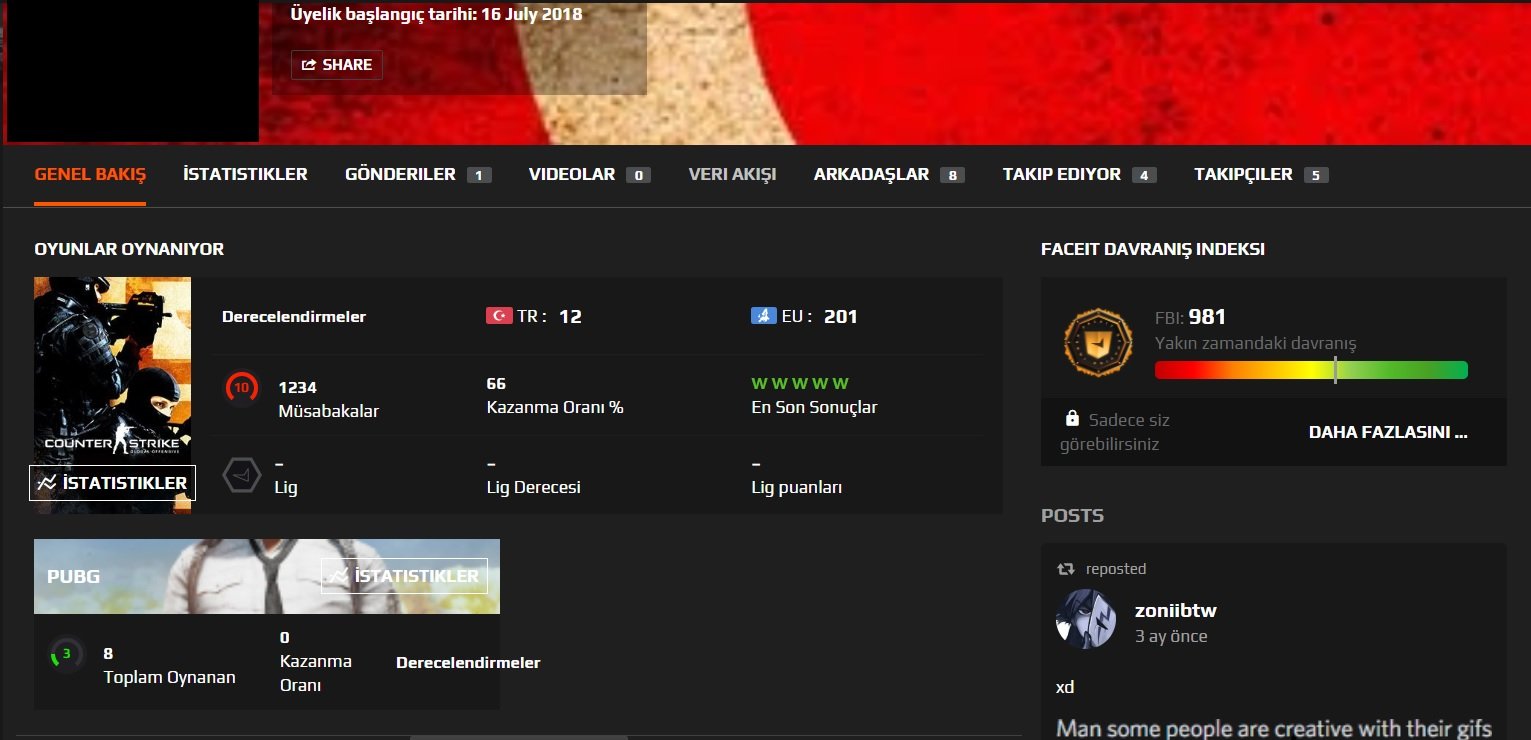Open the GENEL BAKIŞ tab

click(90, 174)
